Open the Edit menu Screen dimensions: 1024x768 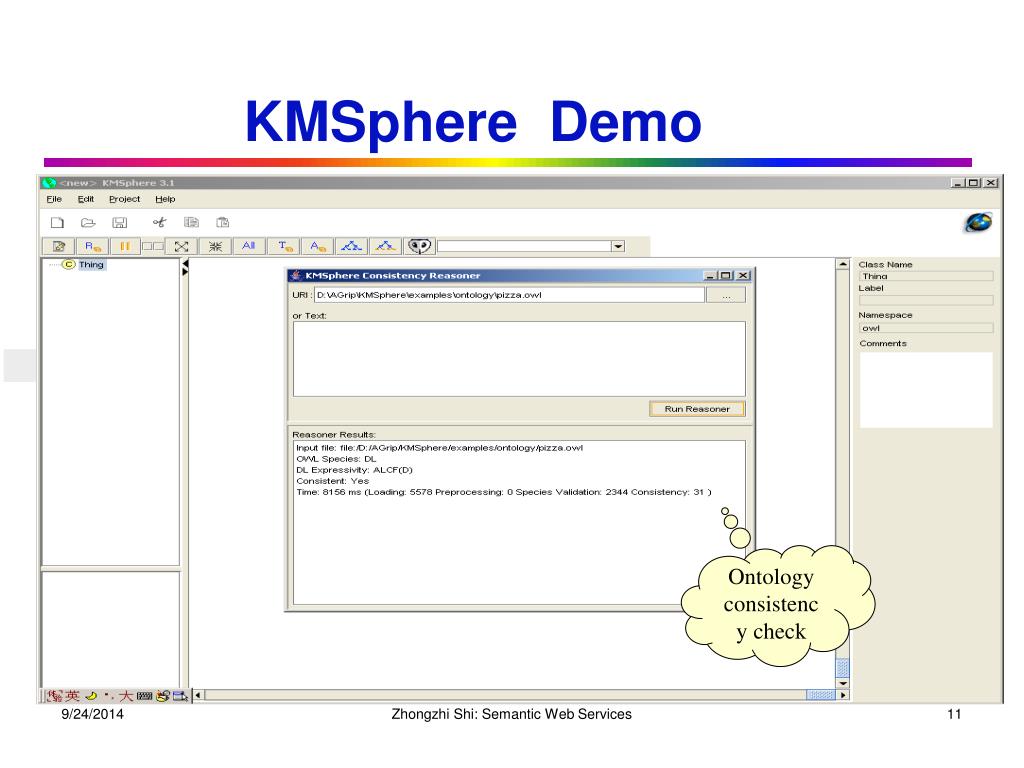86,199
